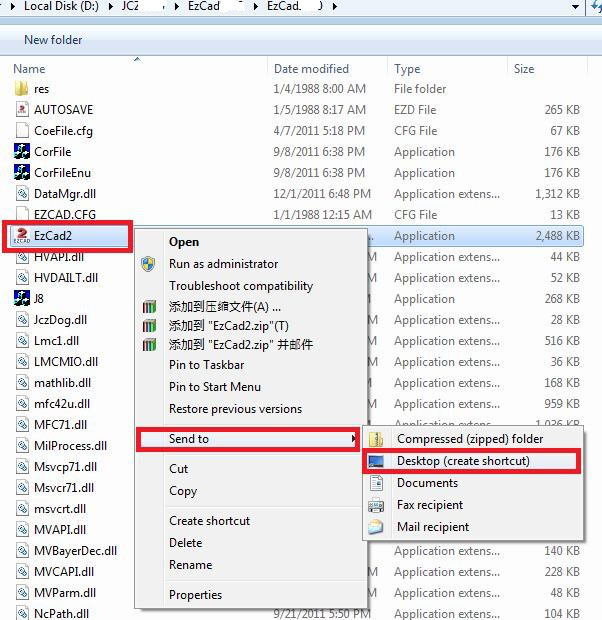Image resolution: width=602 pixels, height=620 pixels.
Task: Sort by the Size column header
Action: click(524, 69)
